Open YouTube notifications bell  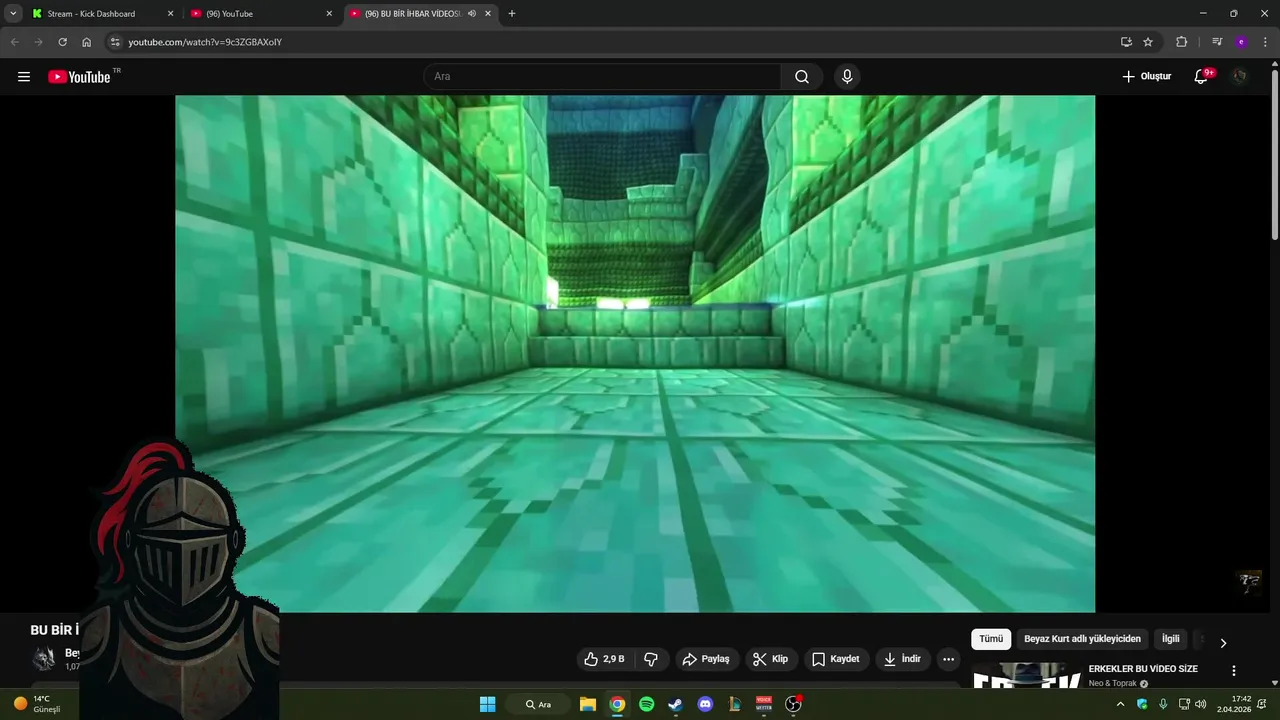click(1202, 77)
